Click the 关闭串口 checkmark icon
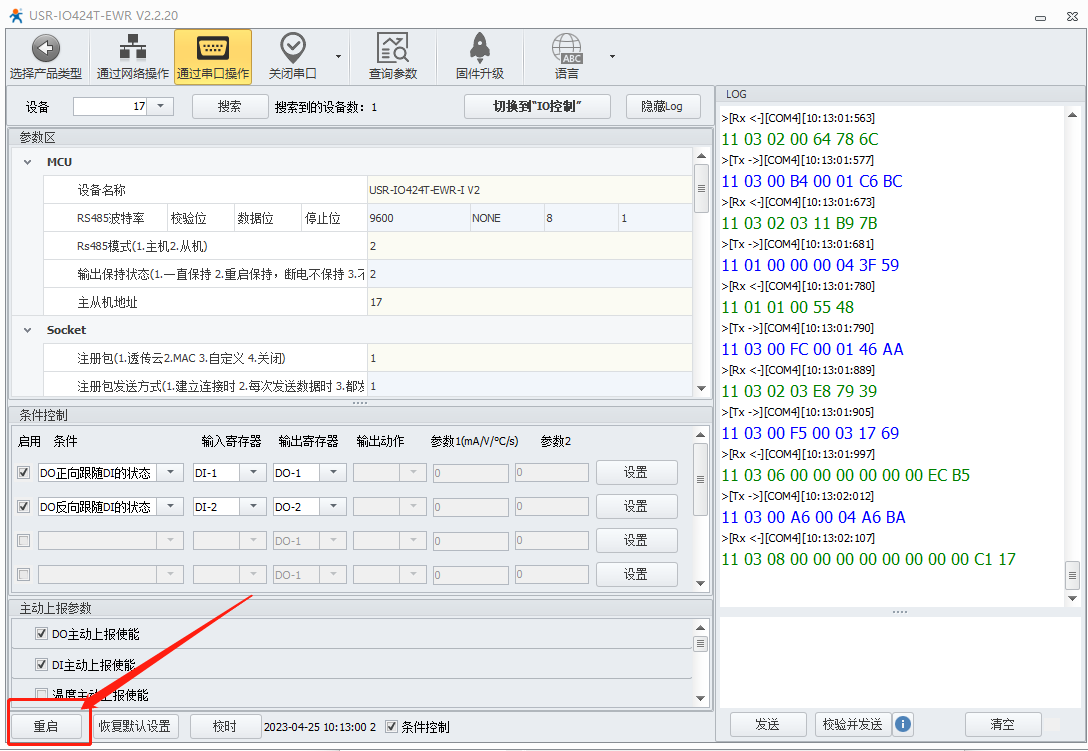This screenshot has width=1088, height=751. 293,48
